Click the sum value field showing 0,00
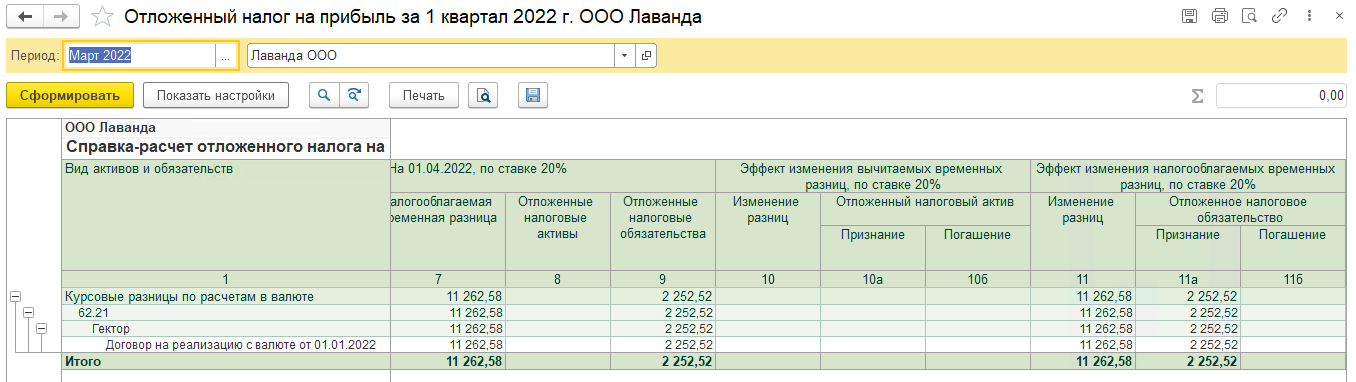Screen dimensions: 1356x382 (x=1281, y=96)
